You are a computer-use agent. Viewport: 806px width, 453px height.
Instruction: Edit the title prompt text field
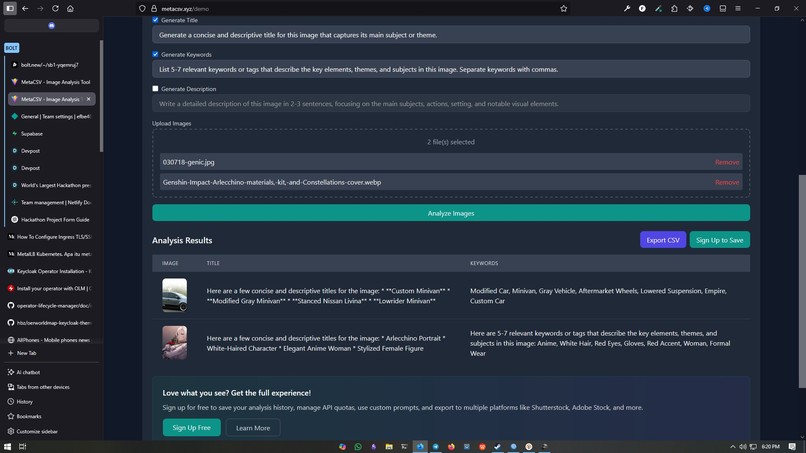click(x=451, y=35)
